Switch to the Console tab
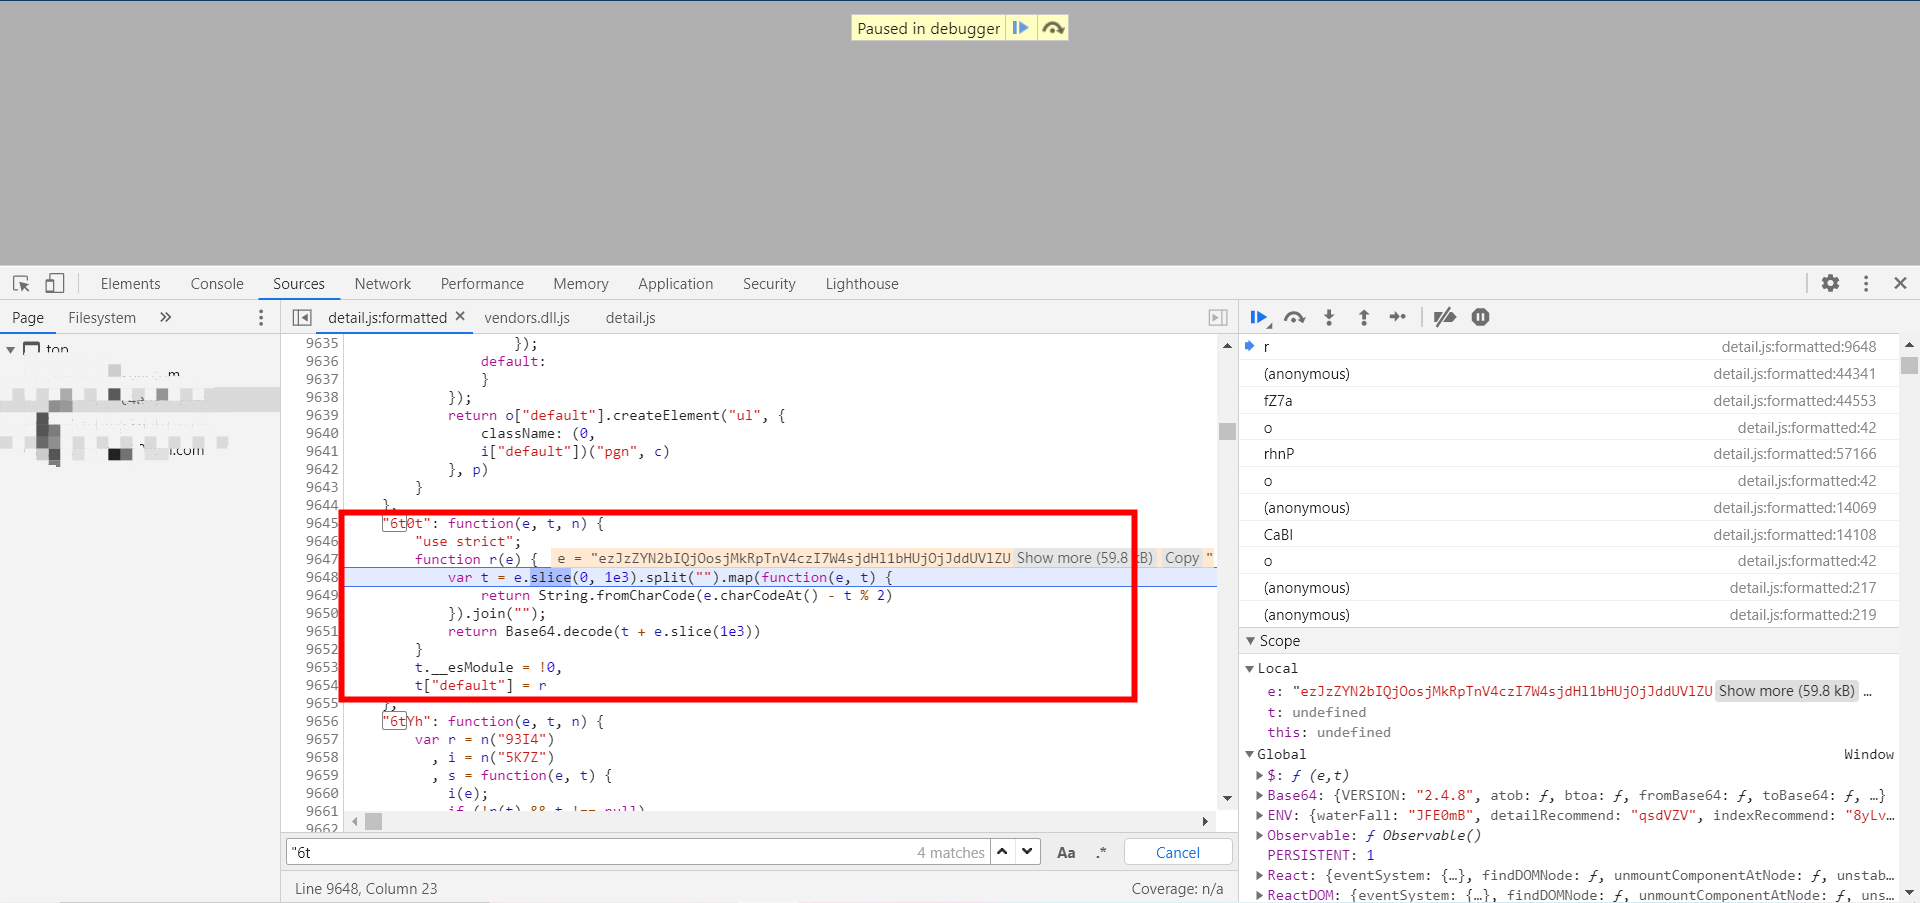 [x=217, y=284]
